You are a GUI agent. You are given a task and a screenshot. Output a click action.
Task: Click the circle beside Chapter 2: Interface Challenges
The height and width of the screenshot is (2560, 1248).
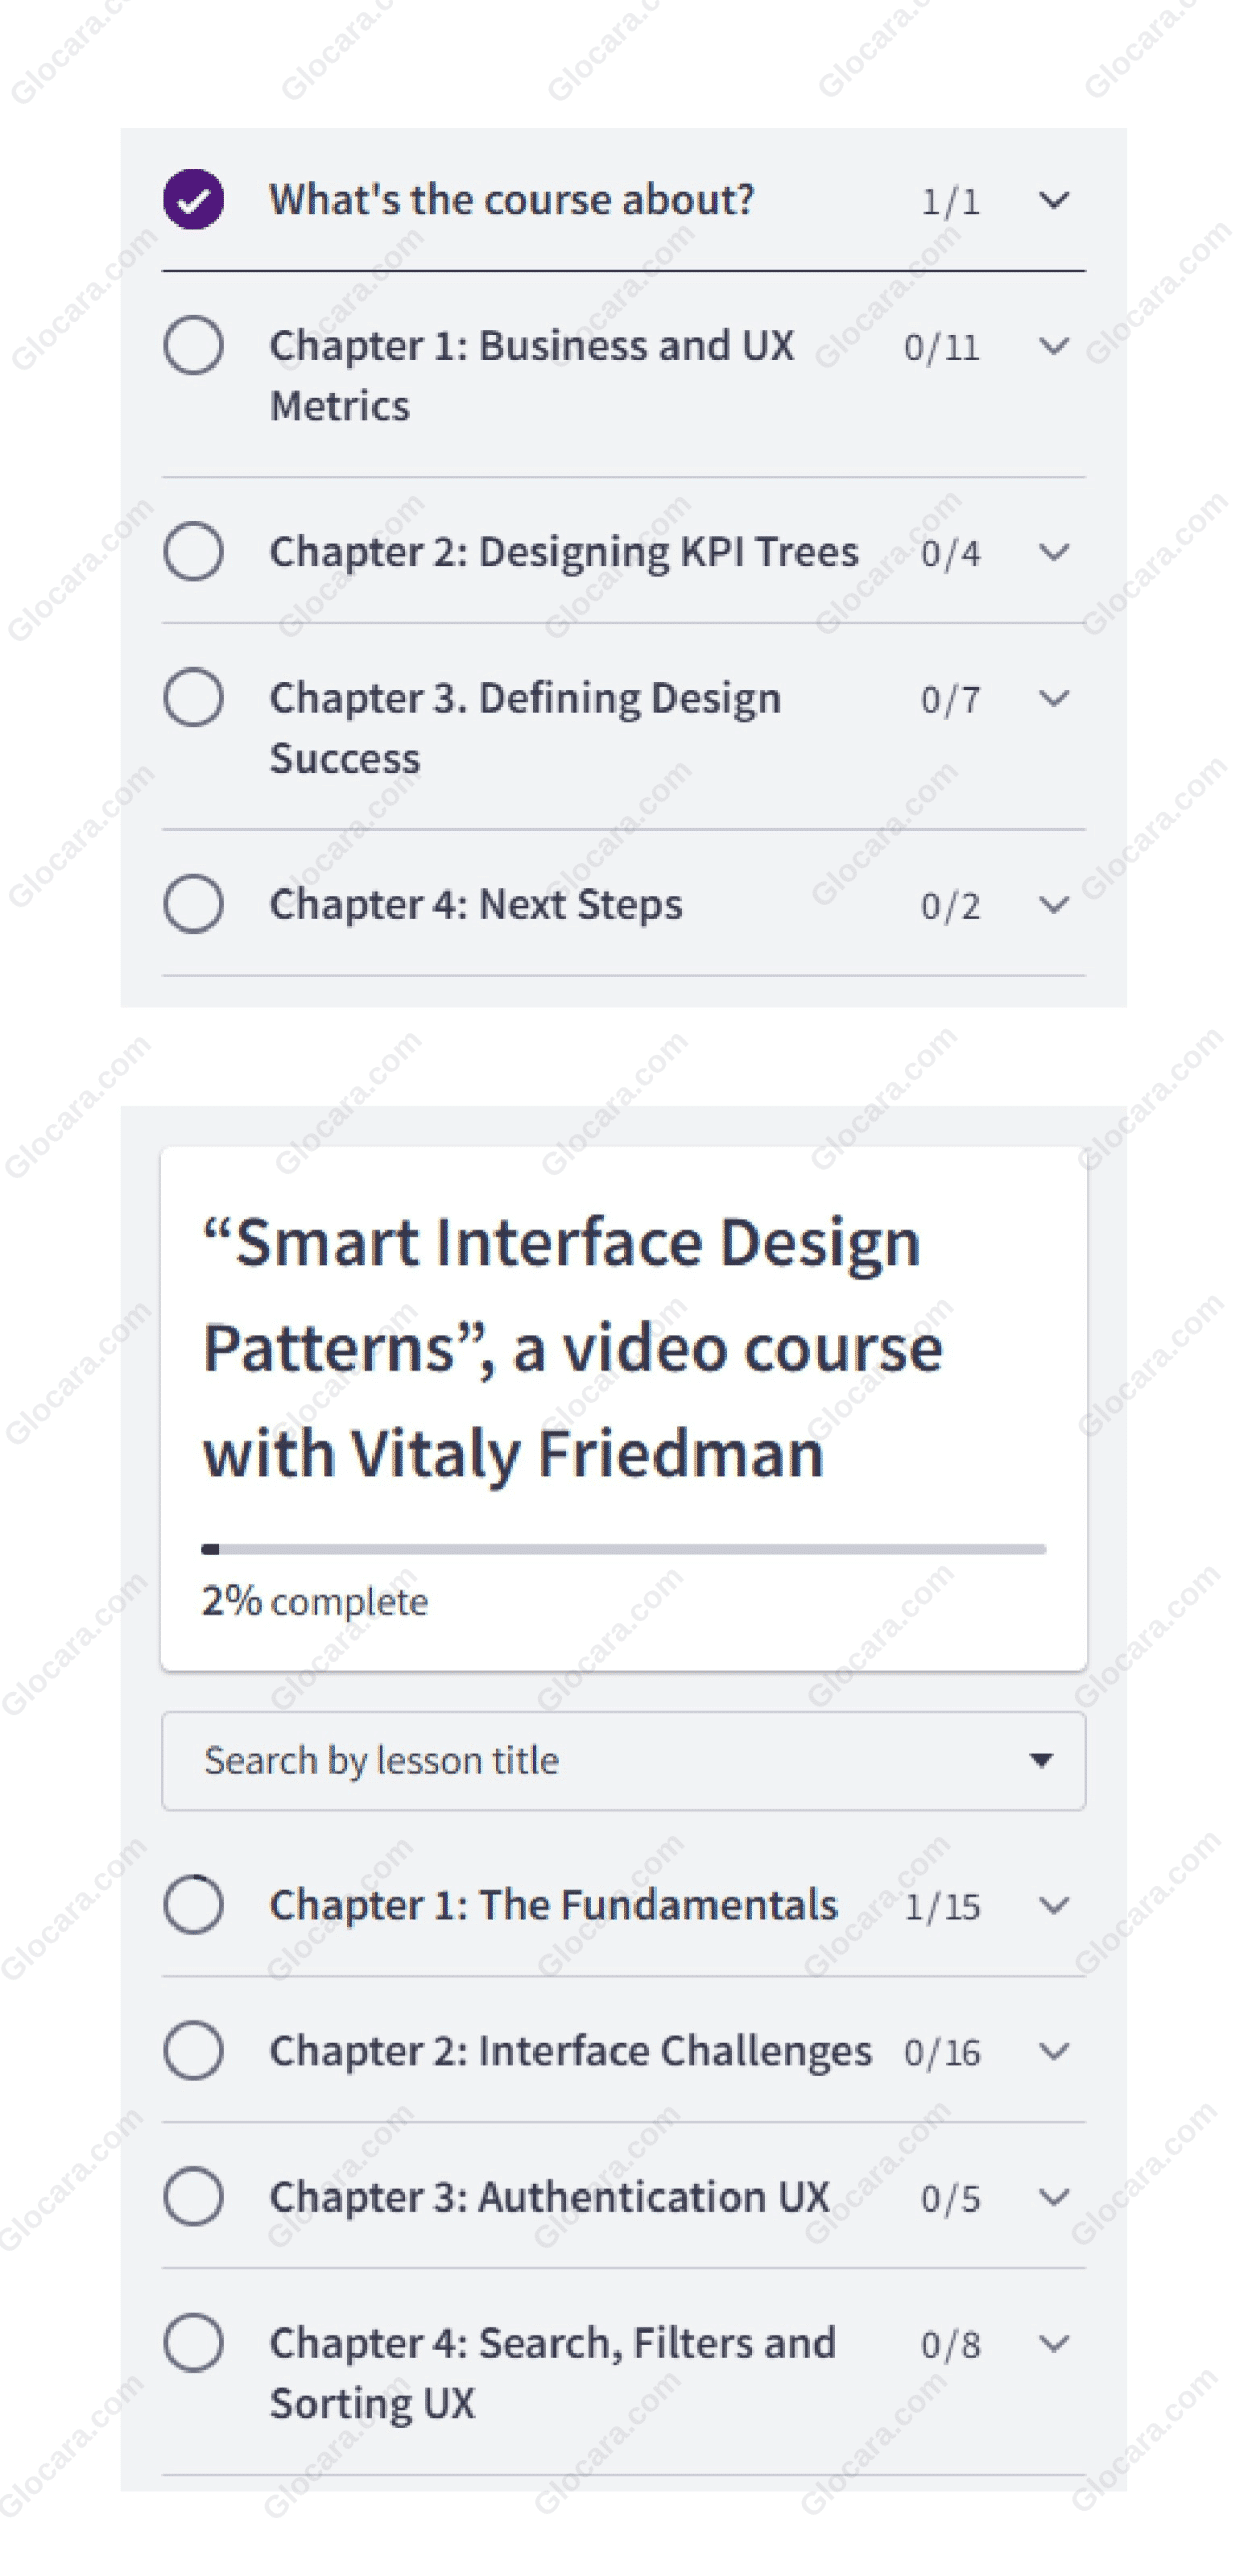click(x=196, y=2052)
